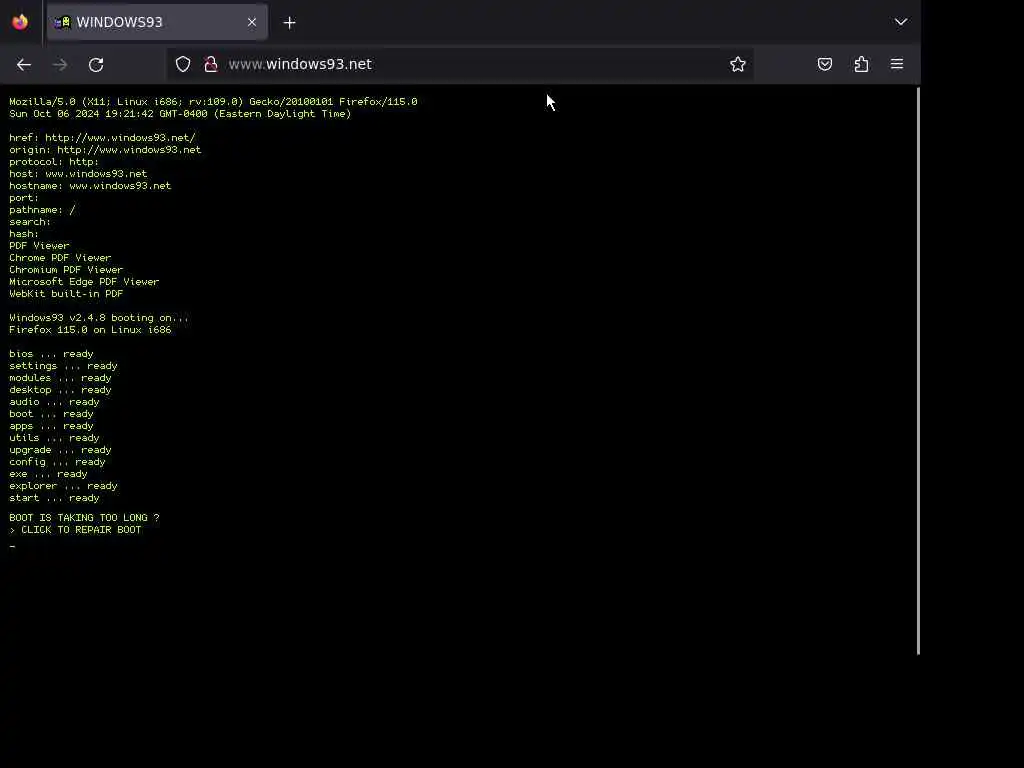Click the 'exe ... ready' line
This screenshot has height=768, width=1024.
(48, 474)
